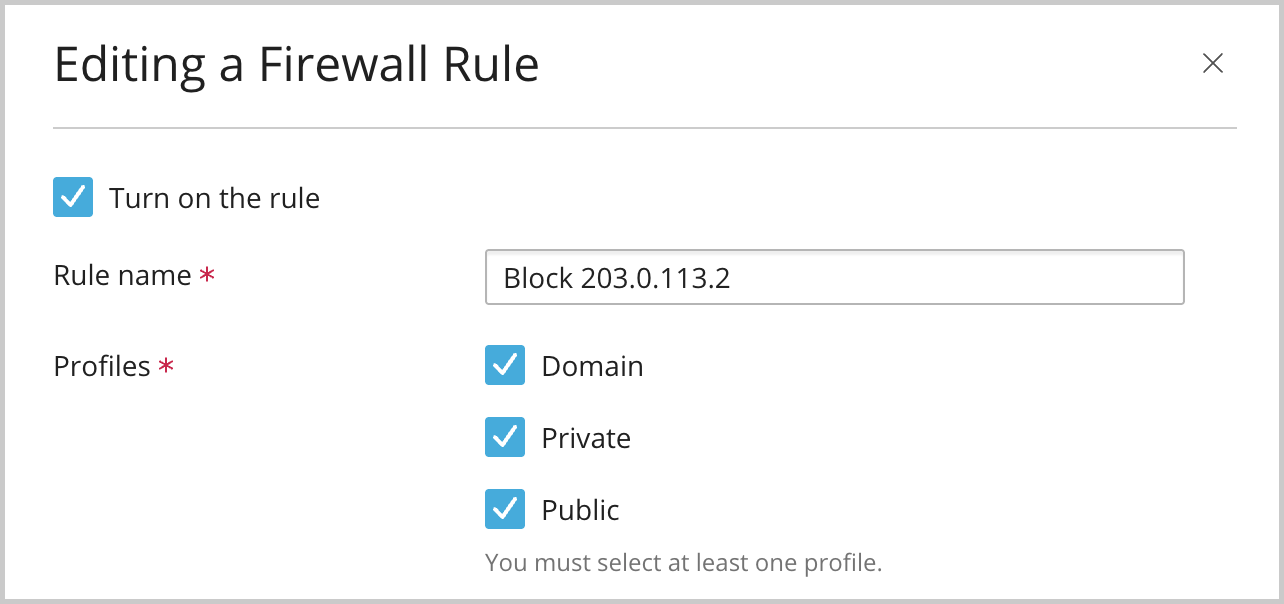Click the blue checkmark beside Domain
The height and width of the screenshot is (604, 1284).
(505, 365)
